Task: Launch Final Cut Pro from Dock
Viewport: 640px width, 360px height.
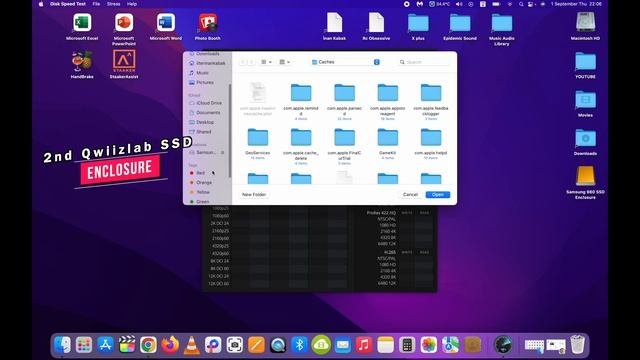Action: (x=127, y=345)
